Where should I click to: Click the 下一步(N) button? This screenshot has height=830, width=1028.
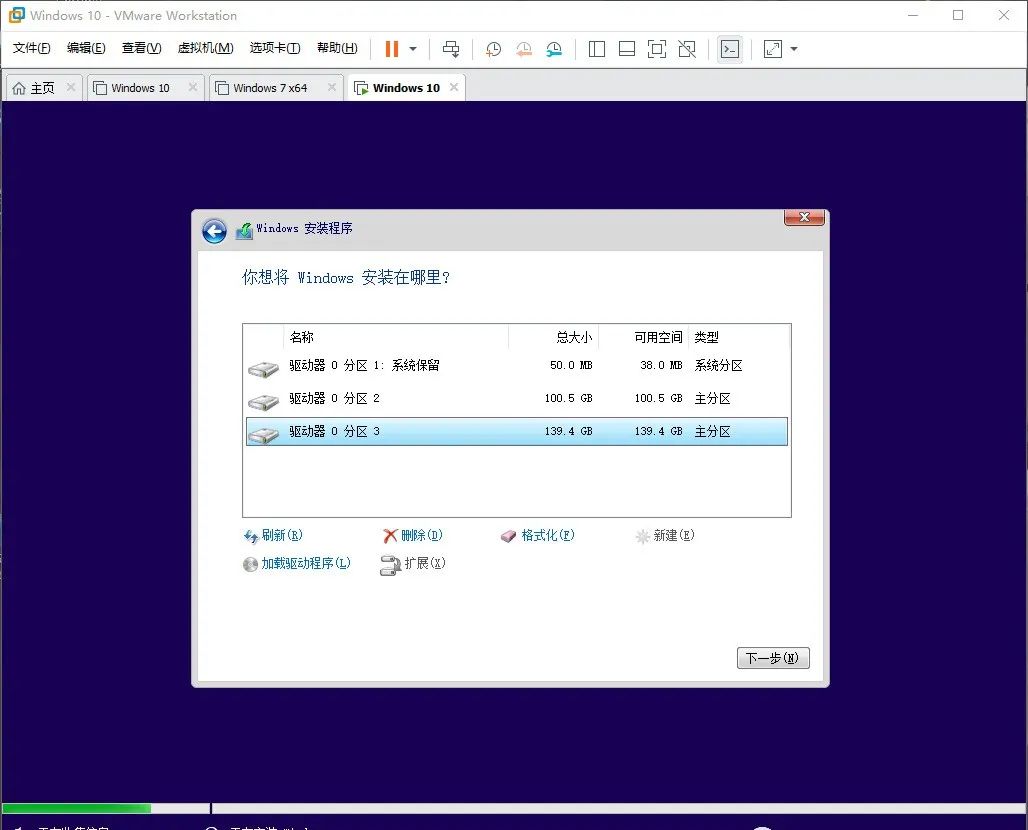(x=772, y=657)
